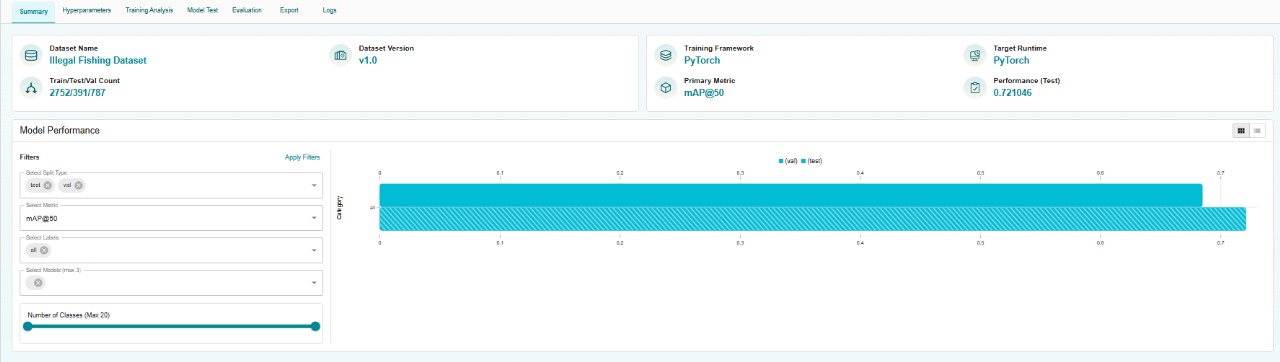This screenshot has width=1280, height=362.
Task: Expand the Select Split Type dropdown
Action: click(315, 185)
